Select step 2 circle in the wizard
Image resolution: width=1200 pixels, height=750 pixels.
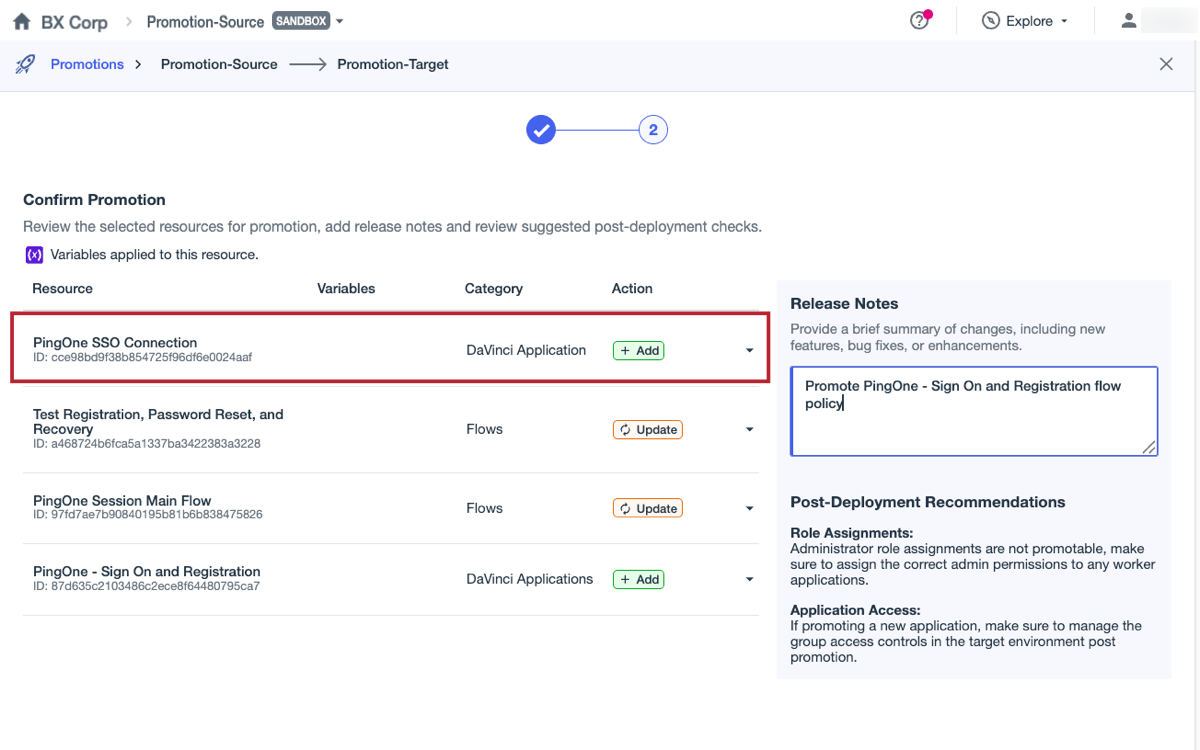(653, 130)
